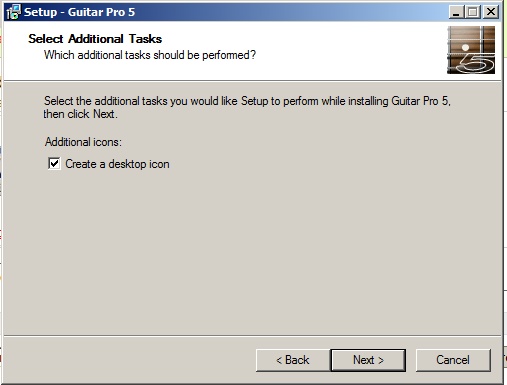Go to the previous step with Back
Screen dimensions: 507x385
click(x=293, y=360)
